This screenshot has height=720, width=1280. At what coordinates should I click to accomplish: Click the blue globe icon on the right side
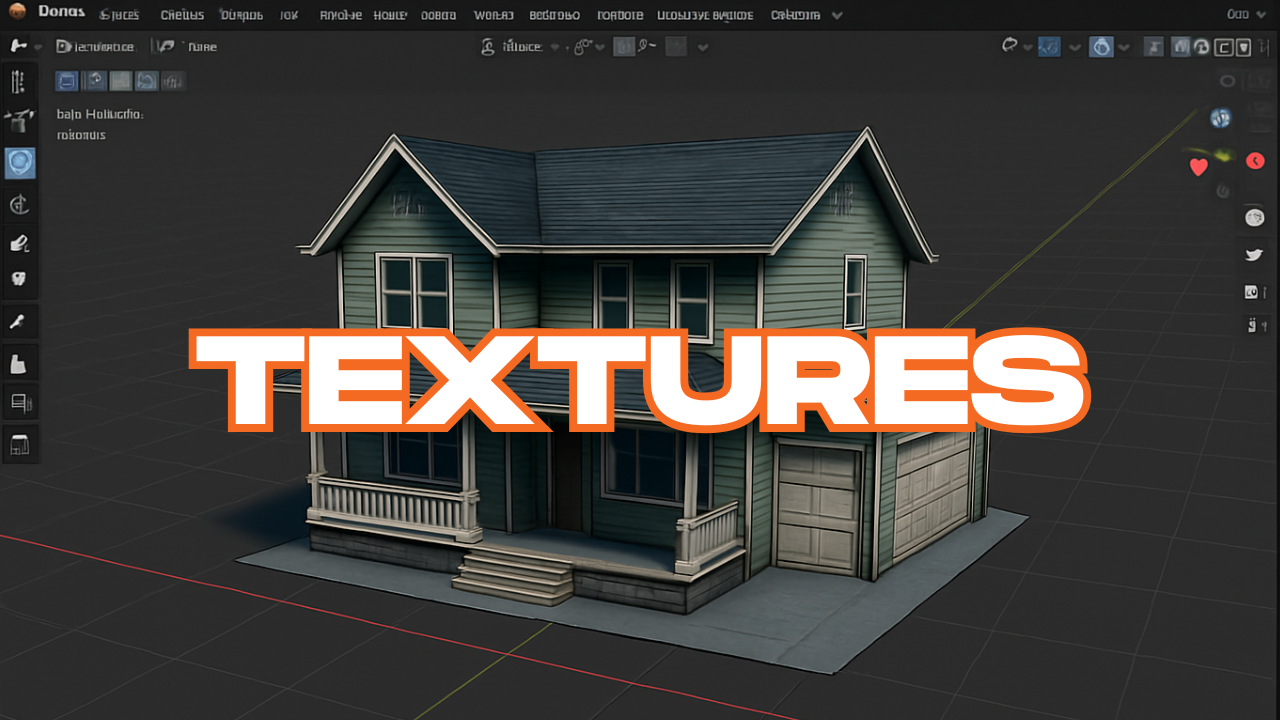(1220, 118)
